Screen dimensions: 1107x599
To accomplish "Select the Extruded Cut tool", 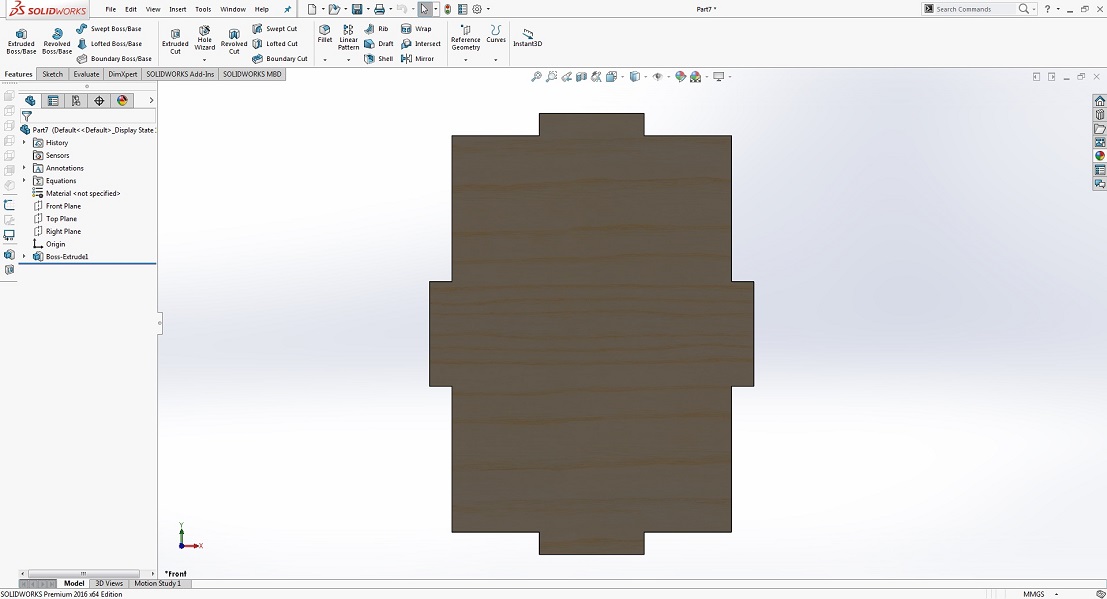I will [x=175, y=41].
